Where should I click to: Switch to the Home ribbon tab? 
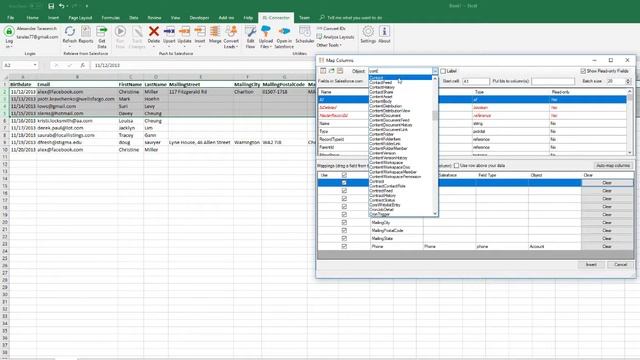[32, 18]
